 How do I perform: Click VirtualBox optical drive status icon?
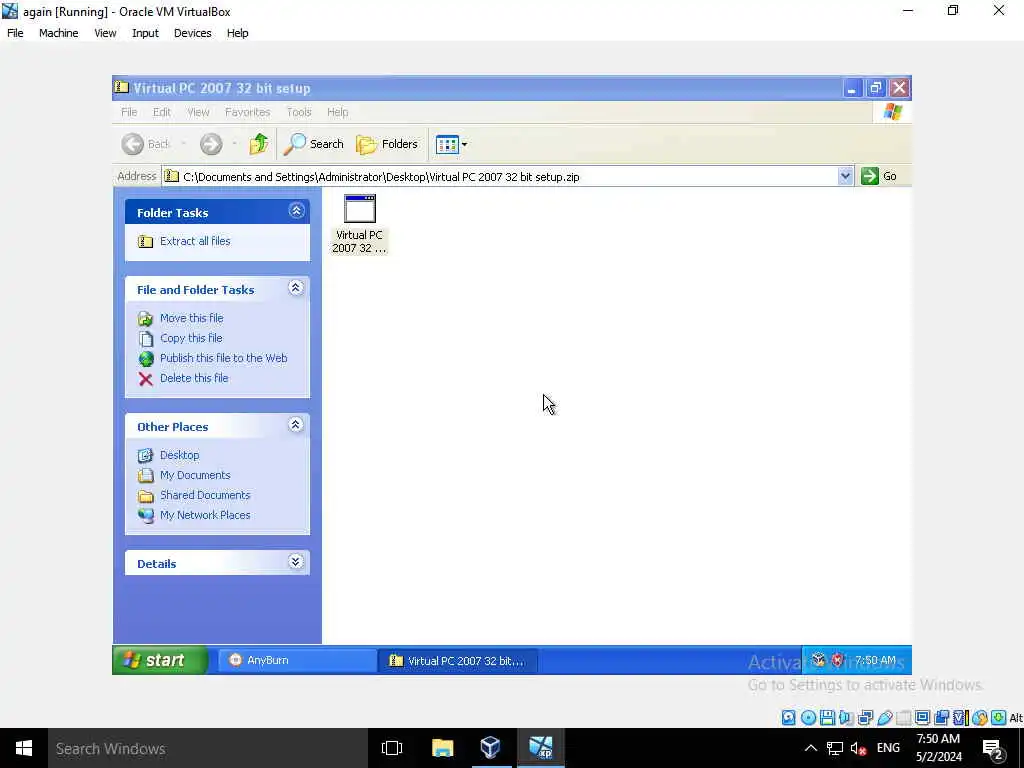(x=808, y=718)
